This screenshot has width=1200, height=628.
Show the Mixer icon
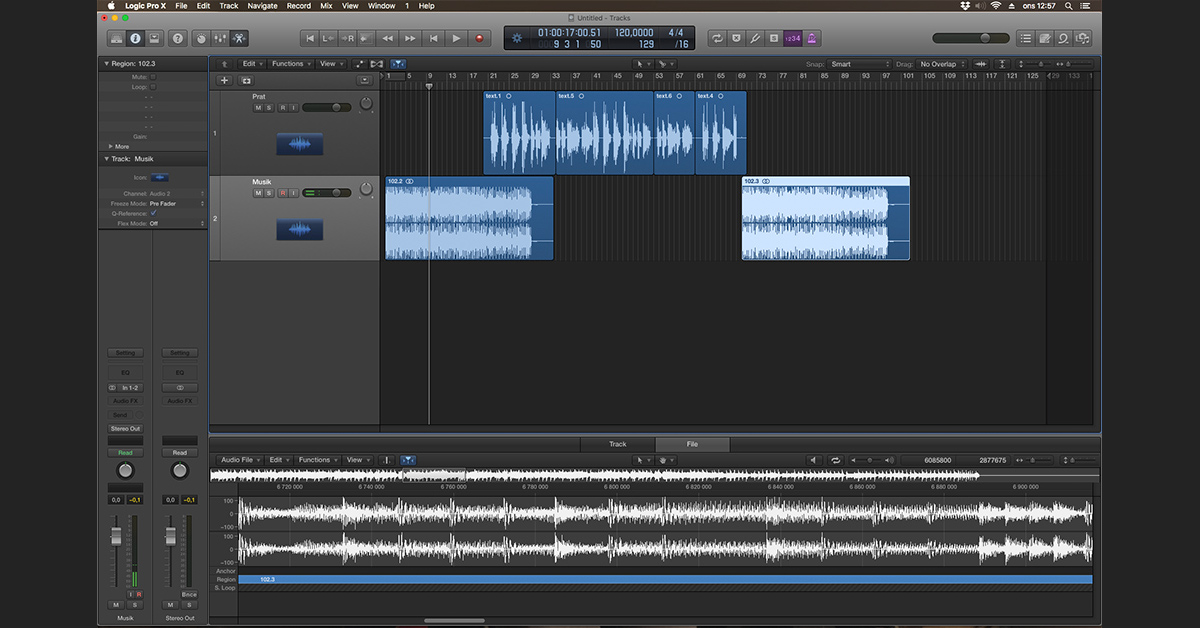[220, 38]
